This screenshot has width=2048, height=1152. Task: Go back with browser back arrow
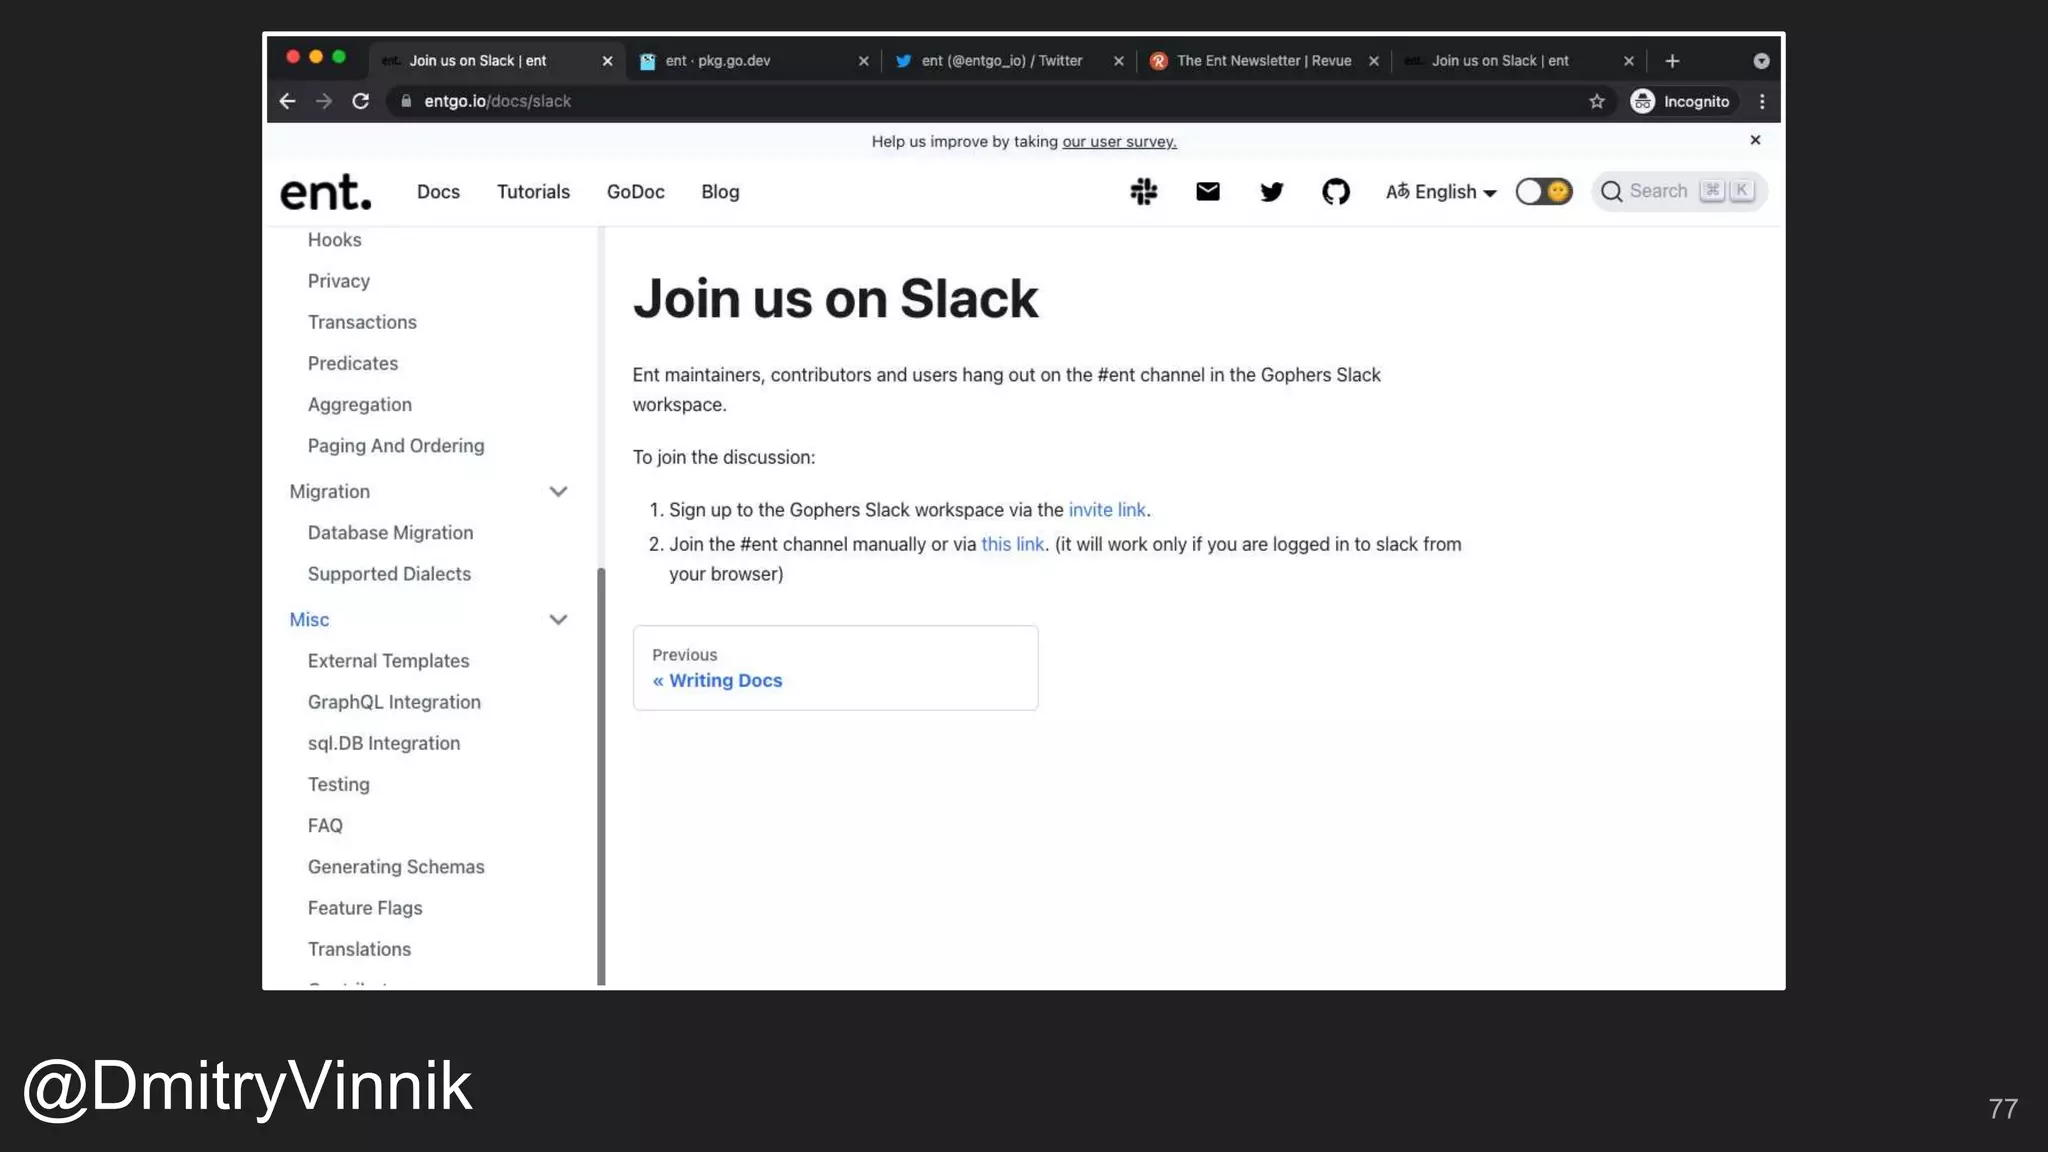pyautogui.click(x=288, y=101)
